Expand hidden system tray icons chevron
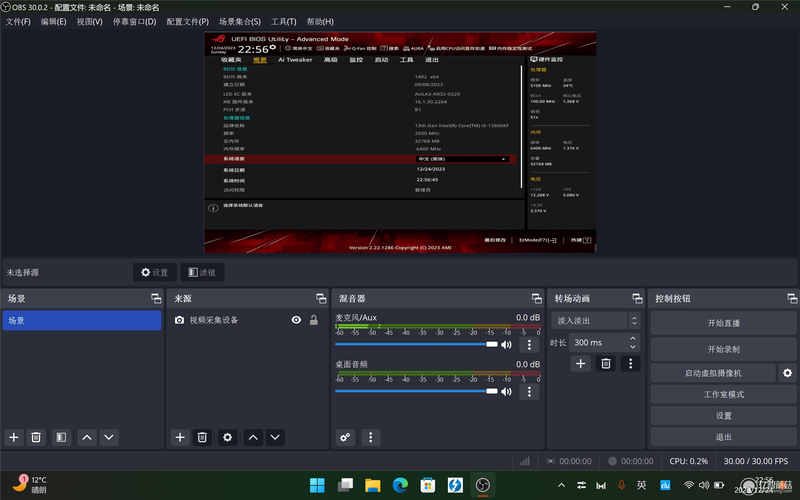The width and height of the screenshot is (800, 500). (561, 485)
